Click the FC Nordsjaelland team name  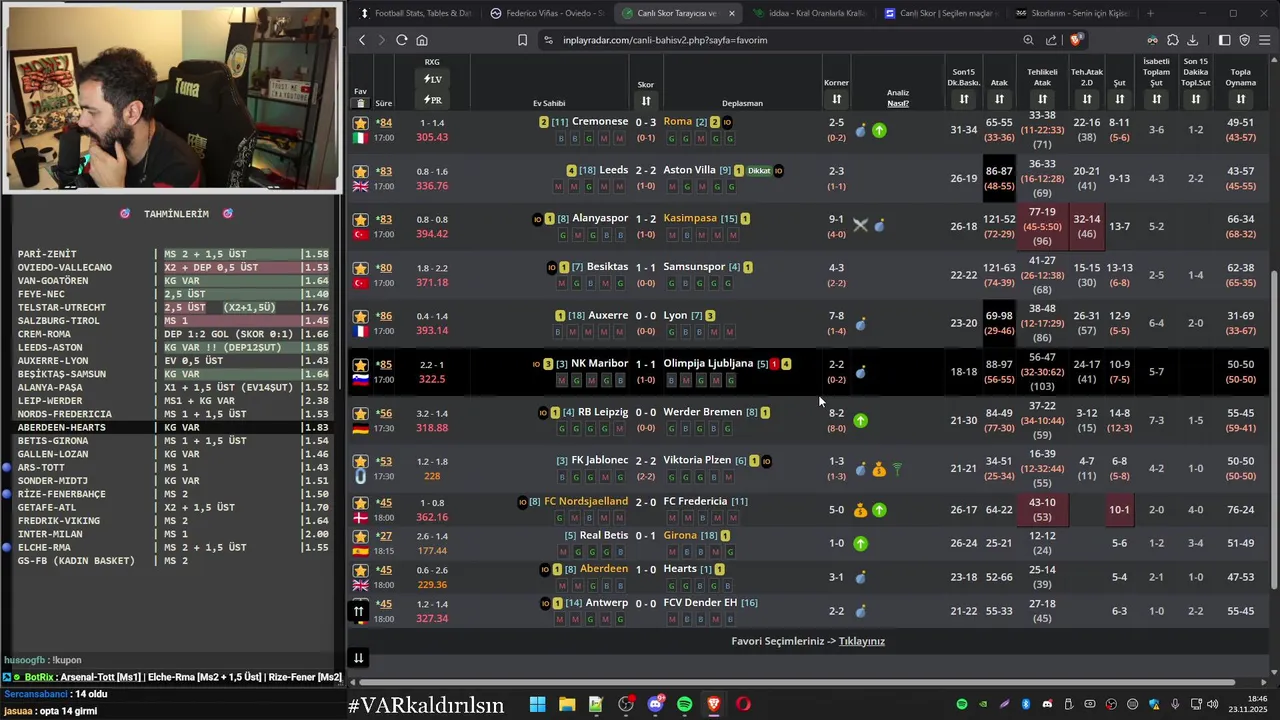pos(586,501)
